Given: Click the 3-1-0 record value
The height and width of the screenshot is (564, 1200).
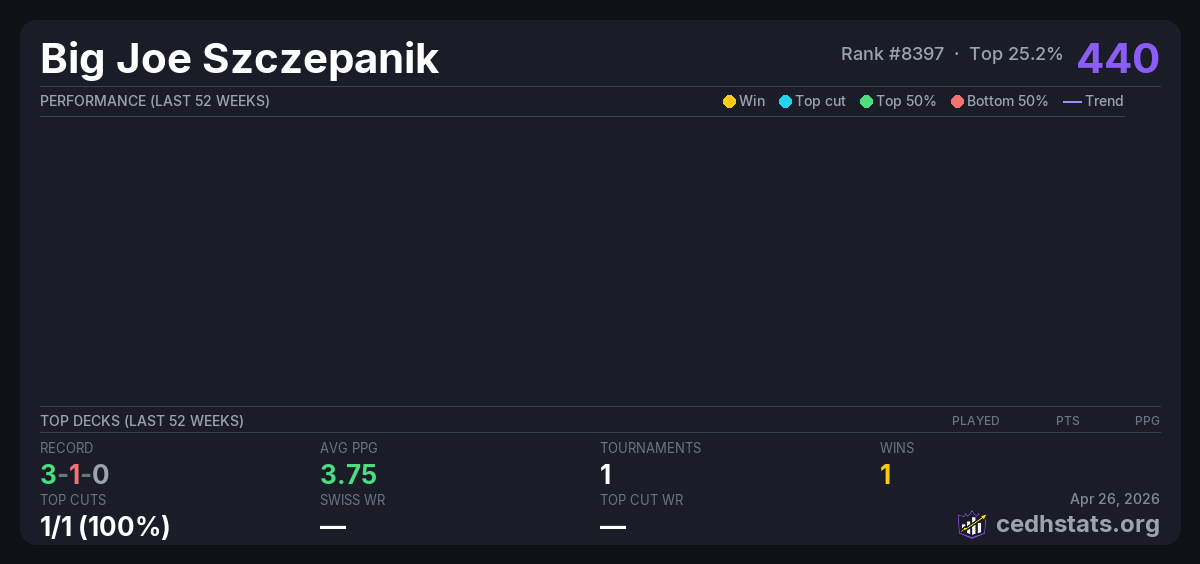Looking at the screenshot, I should coord(74,474).
